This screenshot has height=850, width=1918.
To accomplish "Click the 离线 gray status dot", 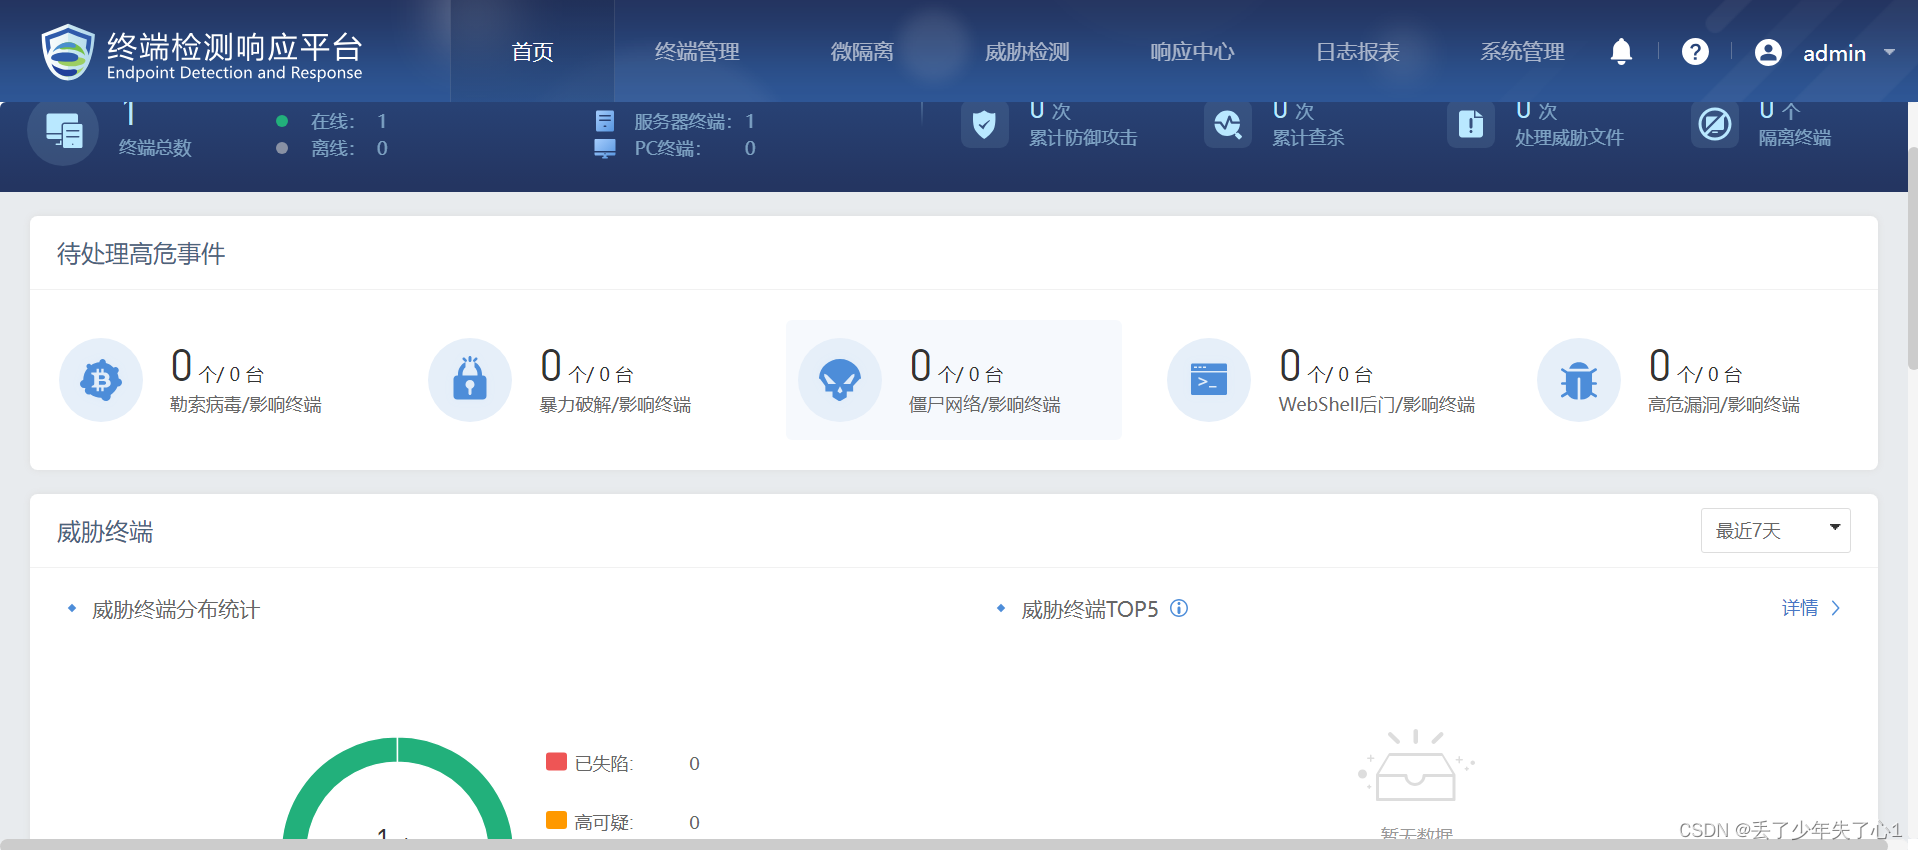I will (282, 148).
